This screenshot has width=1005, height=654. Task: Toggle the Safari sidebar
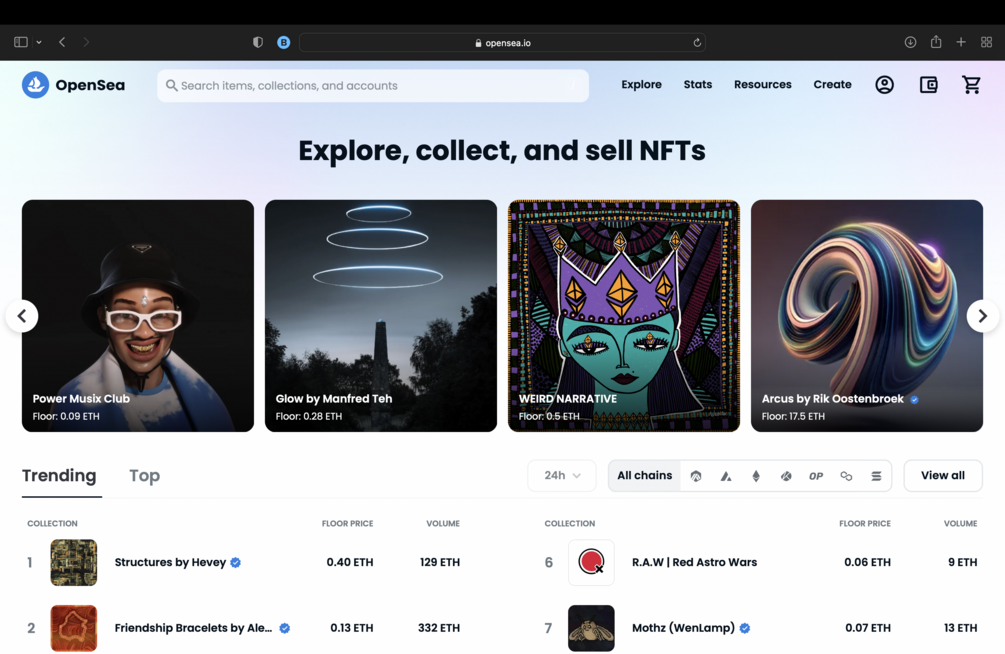click(21, 42)
